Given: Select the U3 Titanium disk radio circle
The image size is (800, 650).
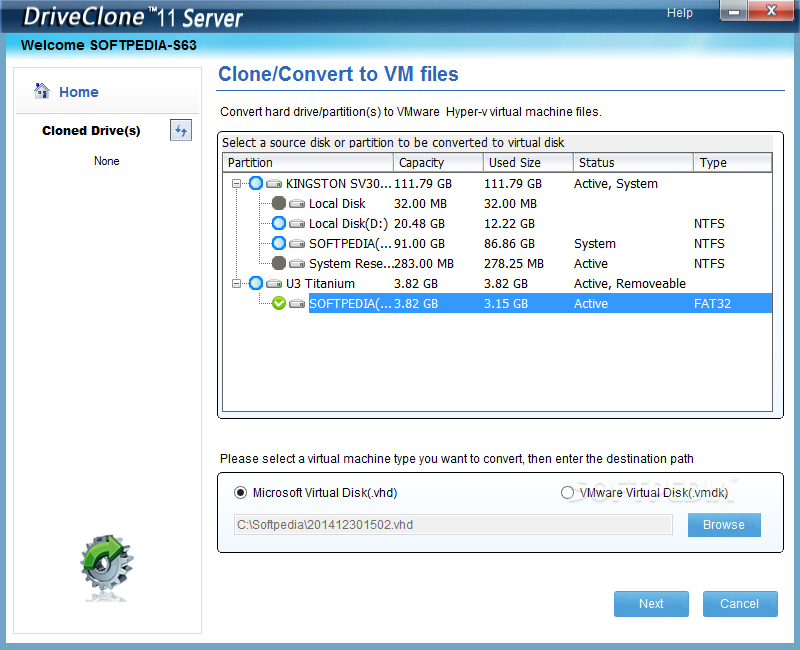Looking at the screenshot, I should [x=256, y=283].
